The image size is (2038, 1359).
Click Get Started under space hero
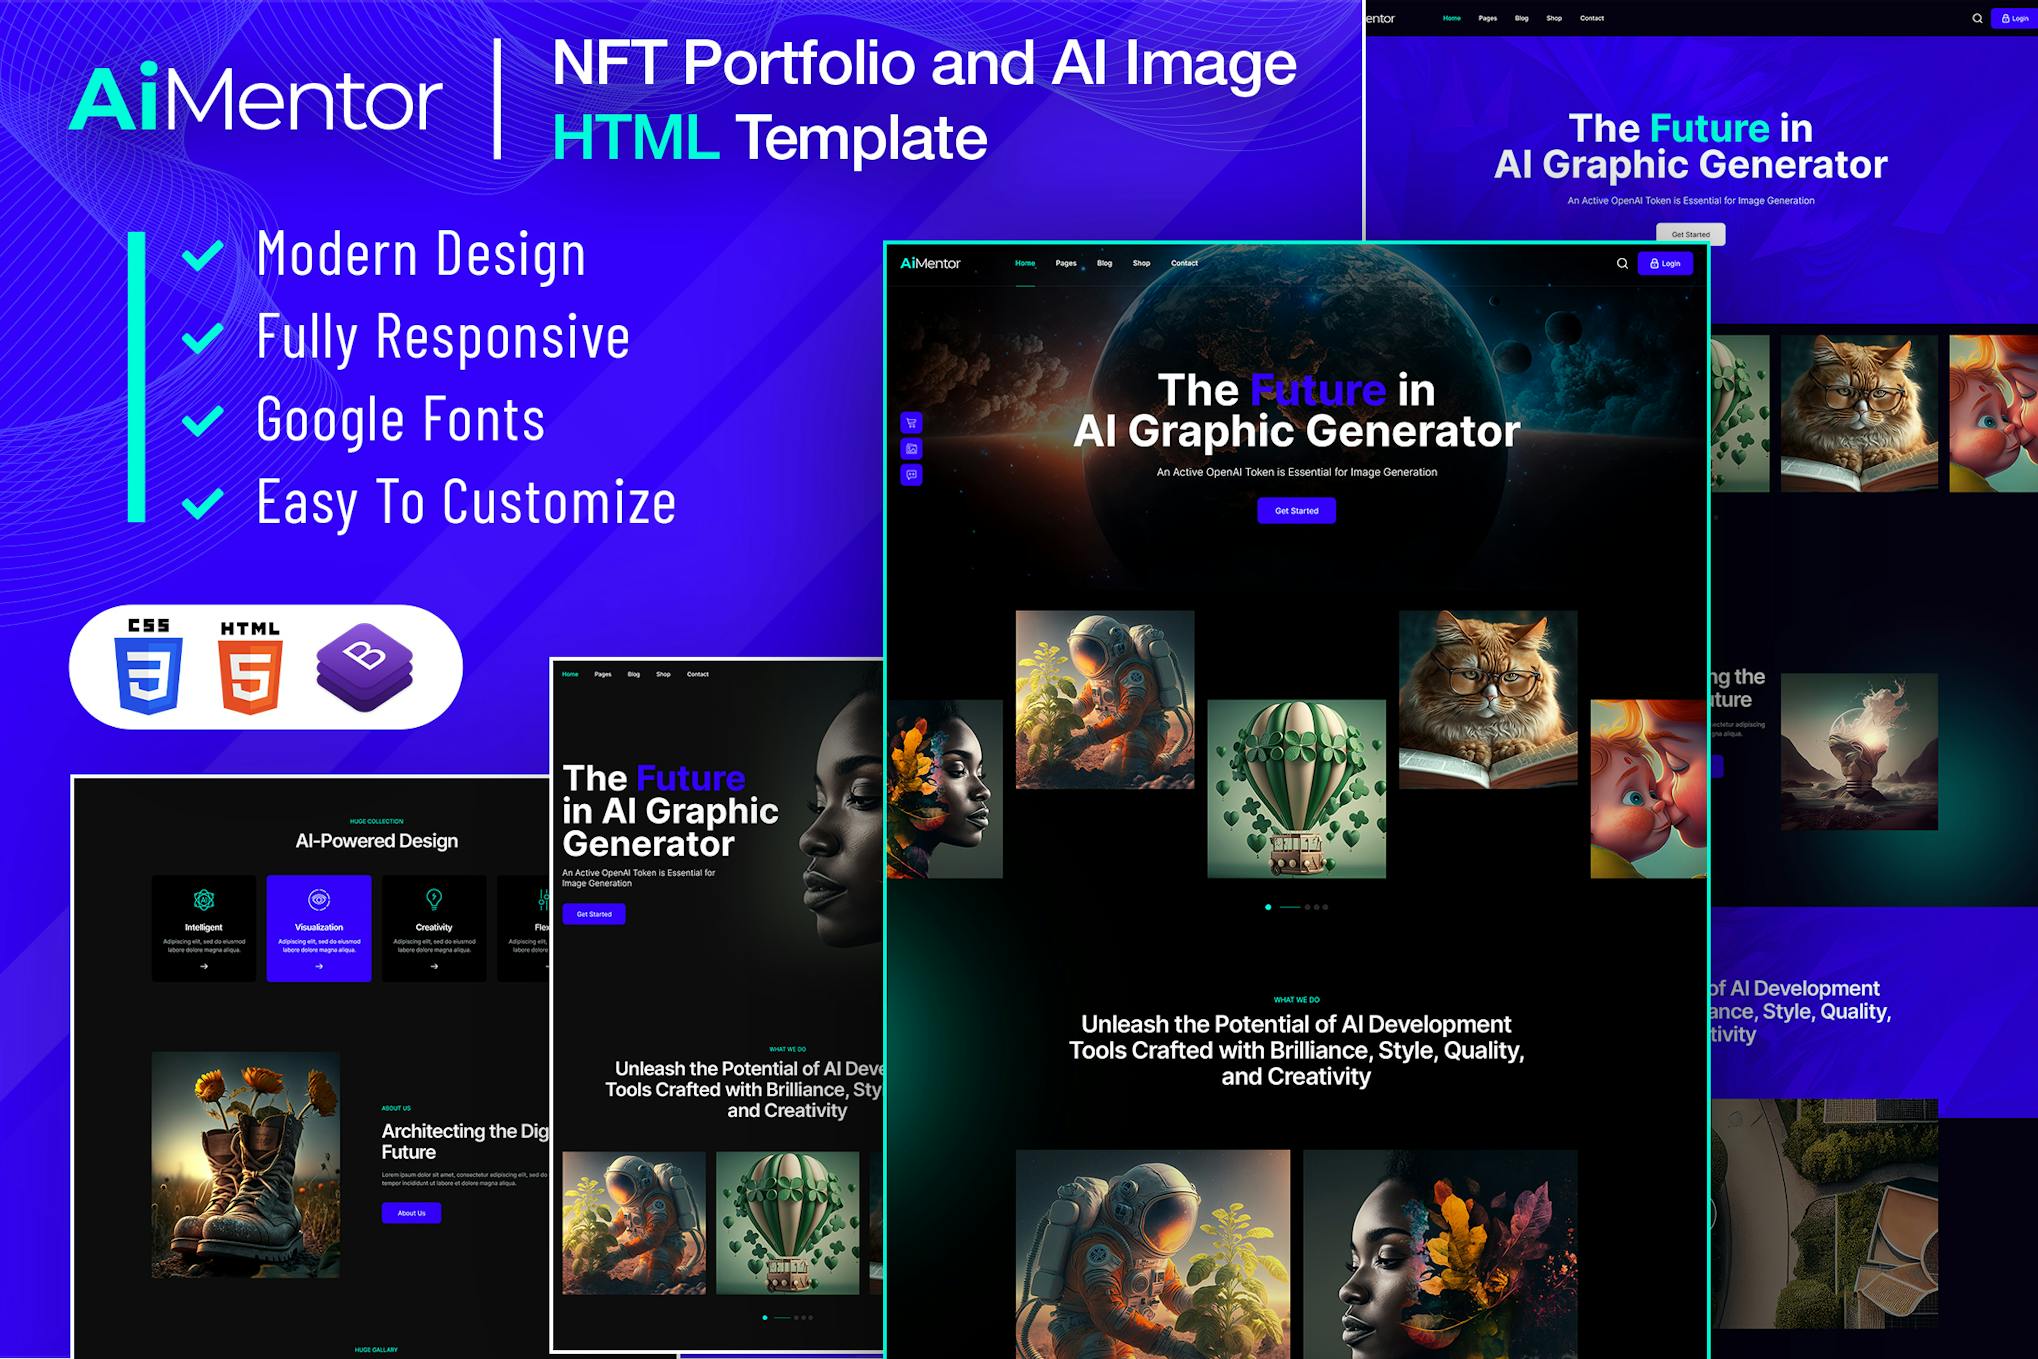pyautogui.click(x=1296, y=511)
